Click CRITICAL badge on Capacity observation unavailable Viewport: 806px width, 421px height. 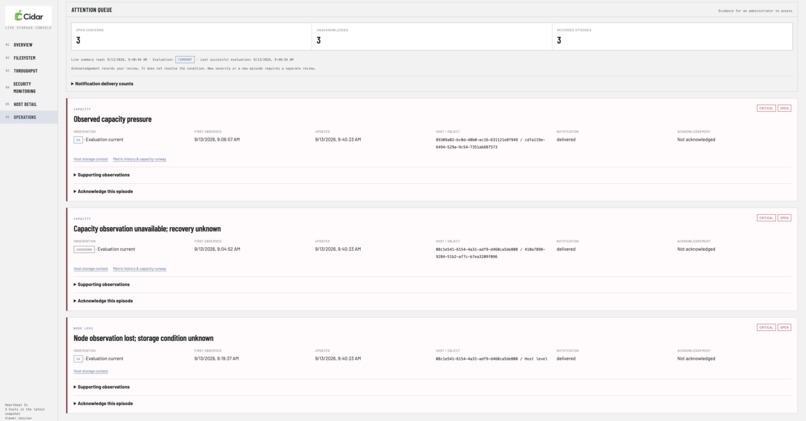click(766, 218)
